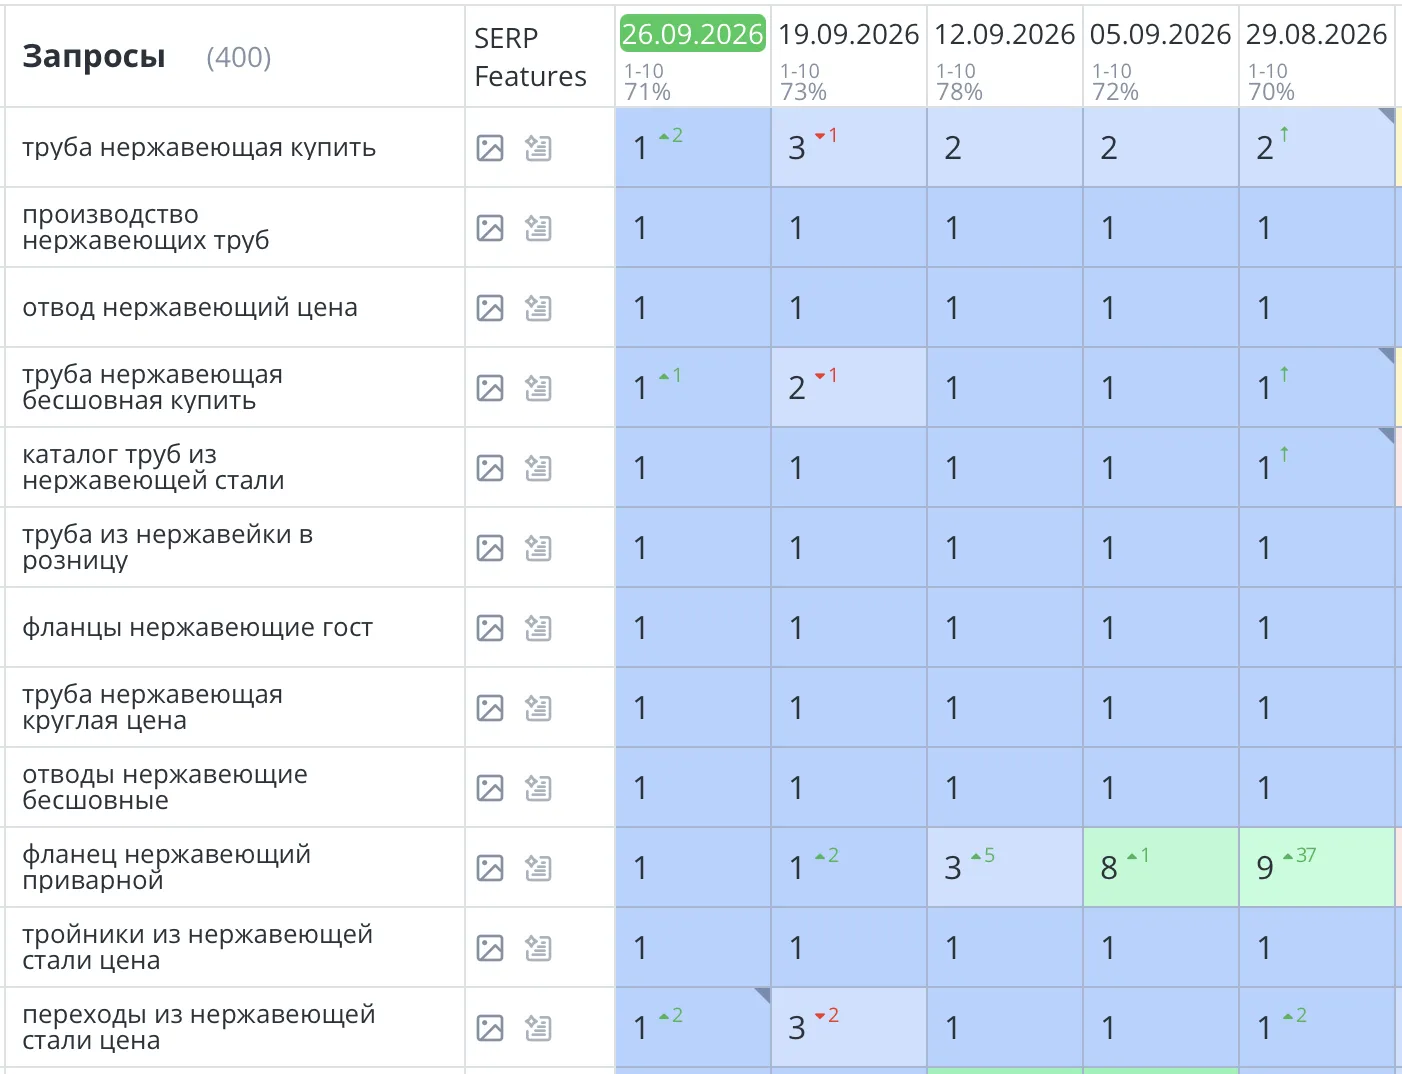The image size is (1402, 1074).
Task: Click list snippet icon for «отводы нержавеющие бесшовные»
Action: click(x=538, y=788)
